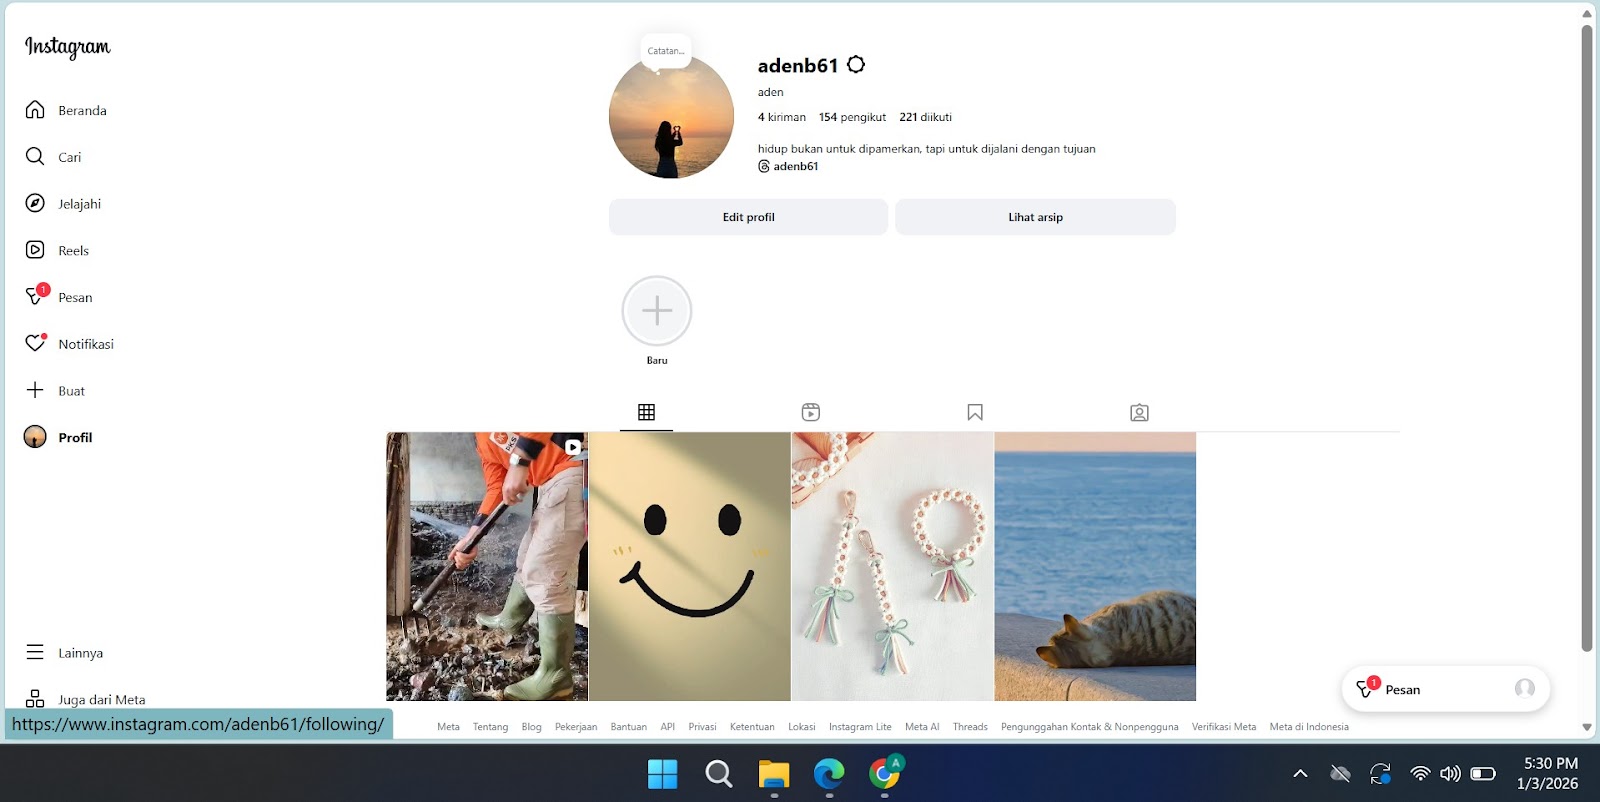Viewport: 1600px width, 802px height.
Task: Open Notifikasi heart icon
Action: pyautogui.click(x=35, y=344)
